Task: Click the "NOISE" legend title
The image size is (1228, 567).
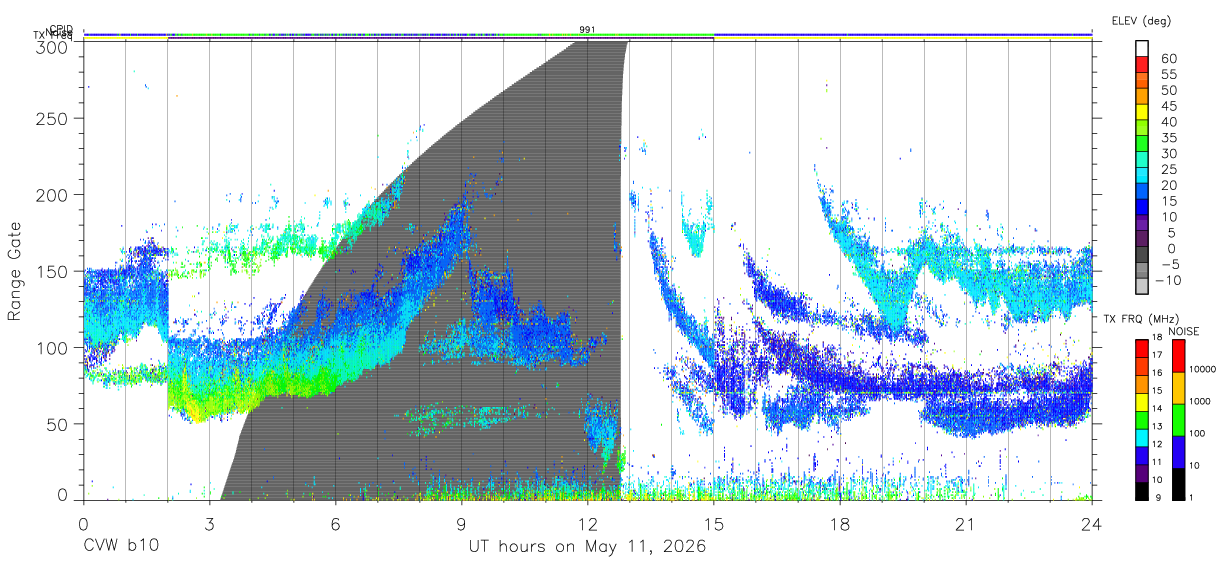Action: (1183, 331)
